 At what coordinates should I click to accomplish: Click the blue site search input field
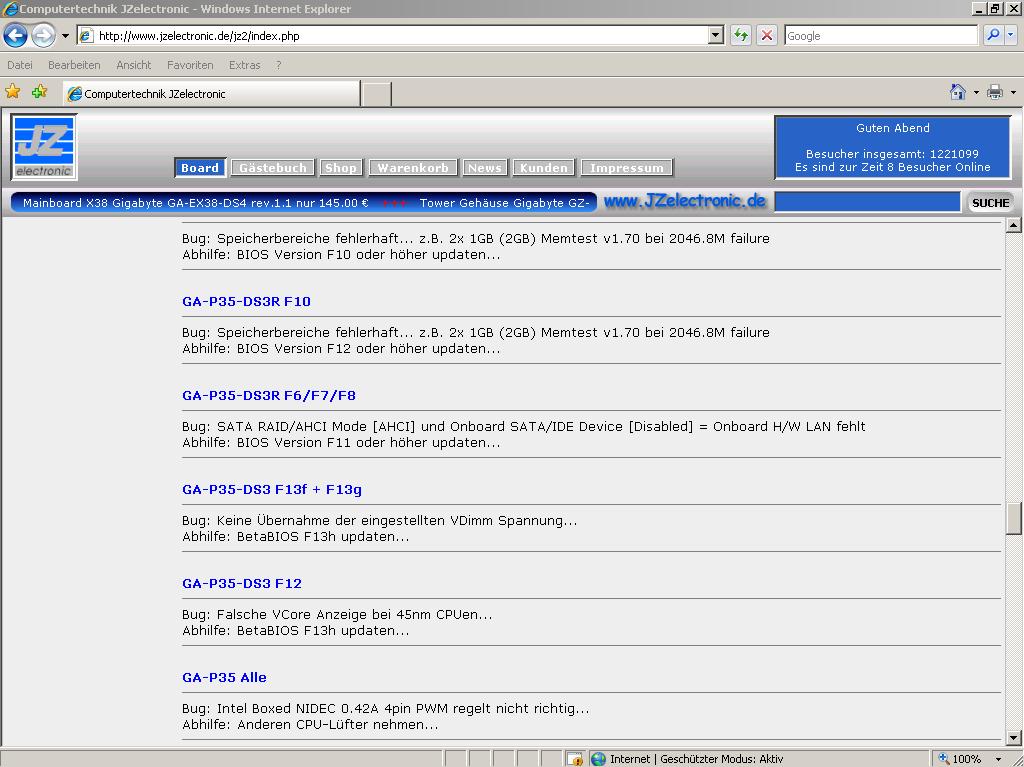tap(867, 203)
